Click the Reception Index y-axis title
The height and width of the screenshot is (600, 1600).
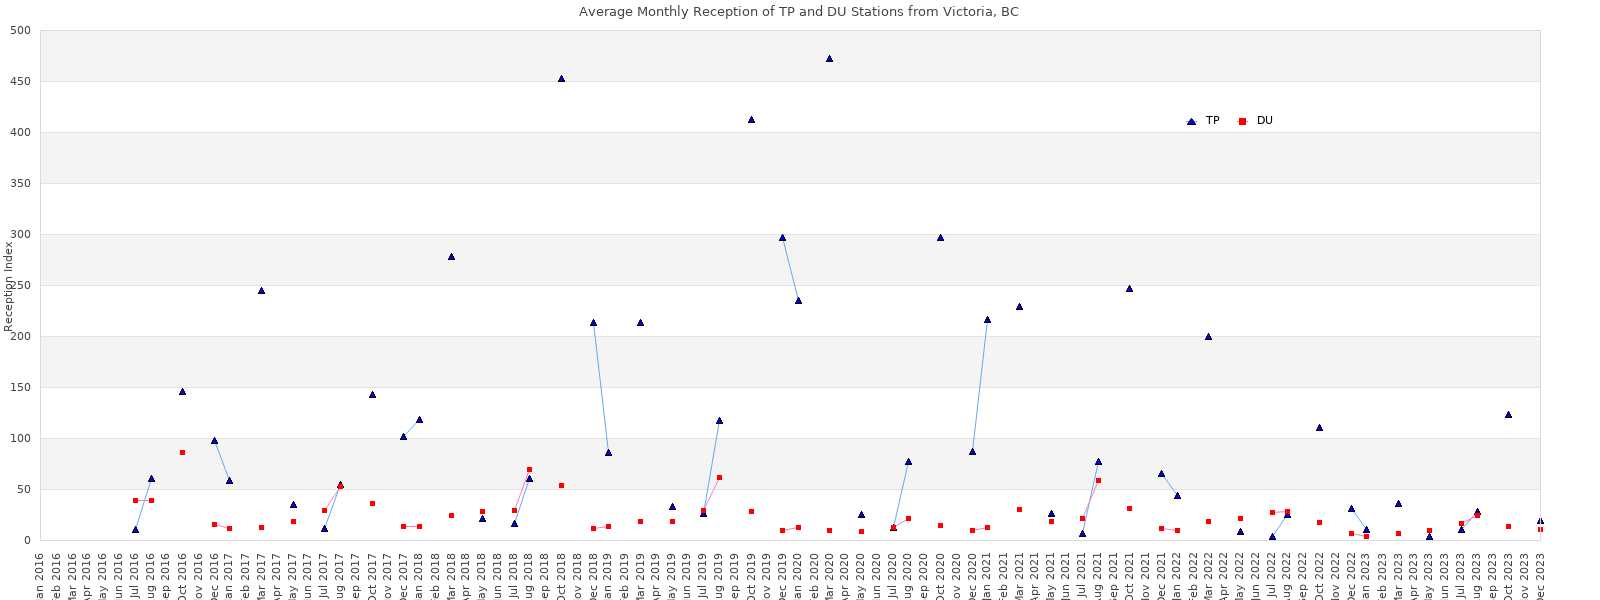click(x=9, y=286)
